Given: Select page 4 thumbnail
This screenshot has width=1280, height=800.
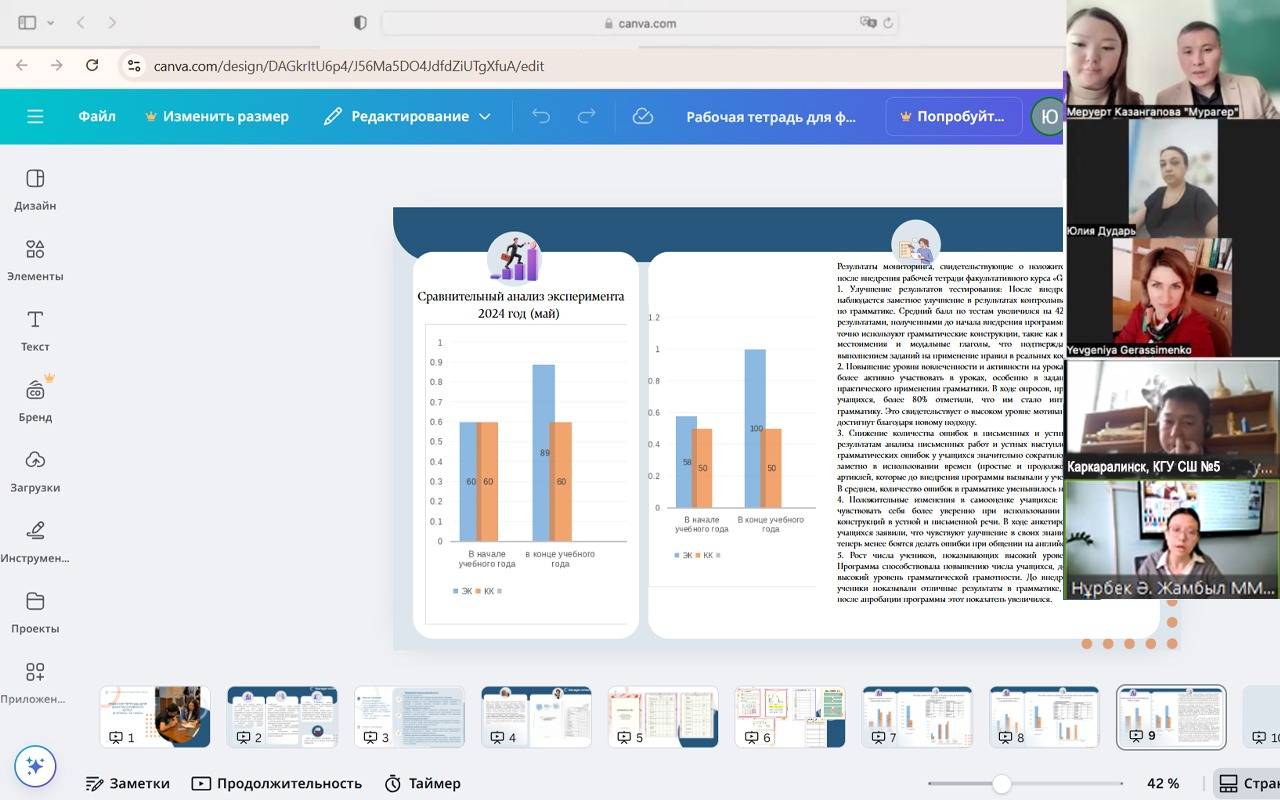Looking at the screenshot, I should [536, 717].
